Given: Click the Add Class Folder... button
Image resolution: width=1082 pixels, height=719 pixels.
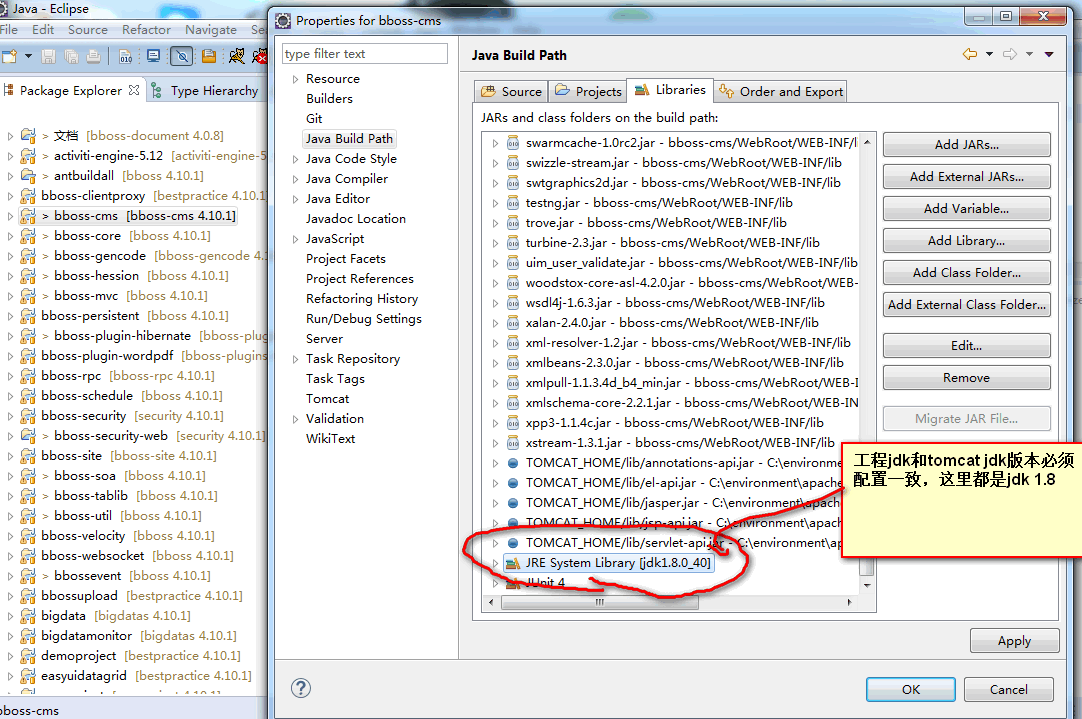Looking at the screenshot, I should coord(966,273).
